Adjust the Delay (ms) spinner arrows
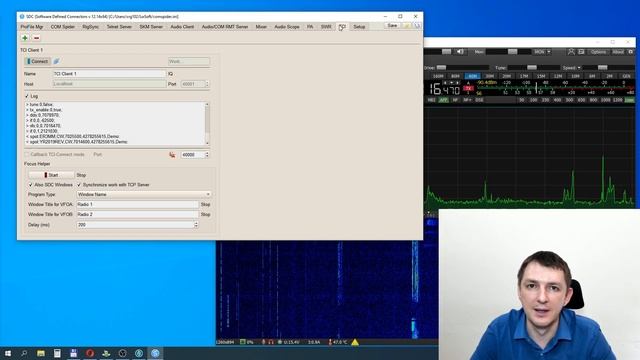Image resolution: width=640 pixels, height=360 pixels. click(196, 225)
